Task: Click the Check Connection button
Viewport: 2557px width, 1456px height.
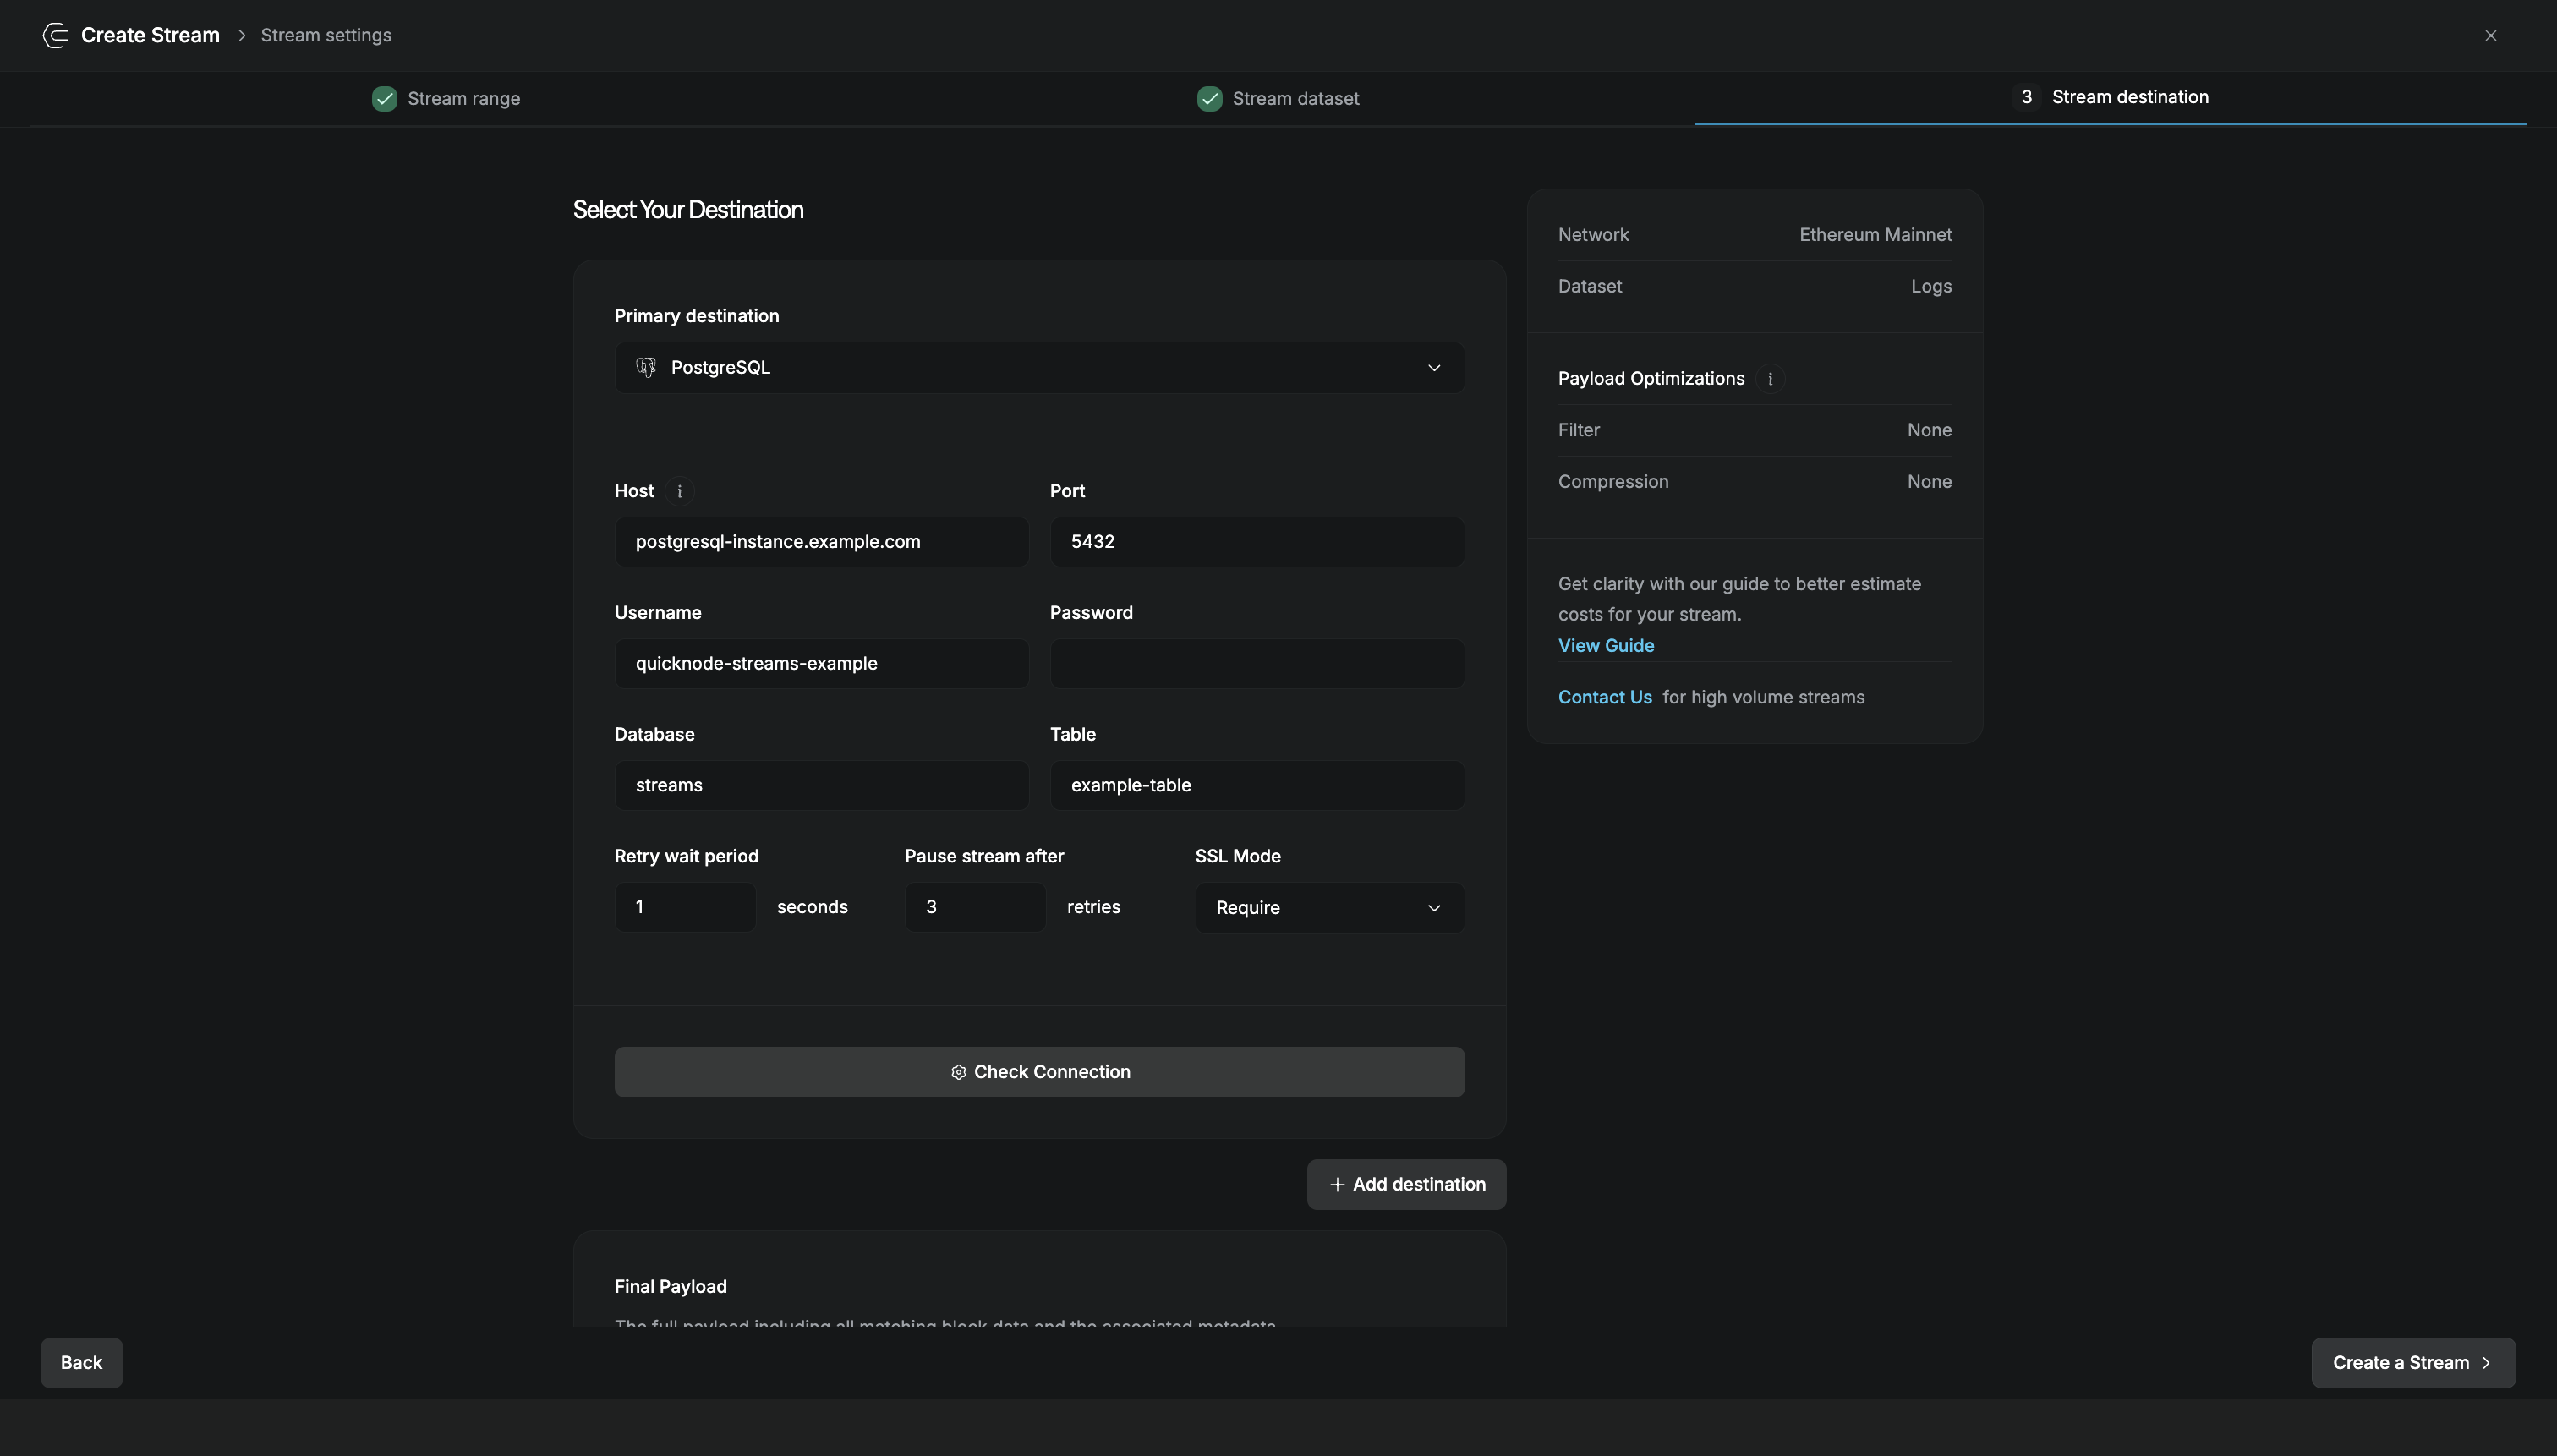Action: coord(1039,1072)
